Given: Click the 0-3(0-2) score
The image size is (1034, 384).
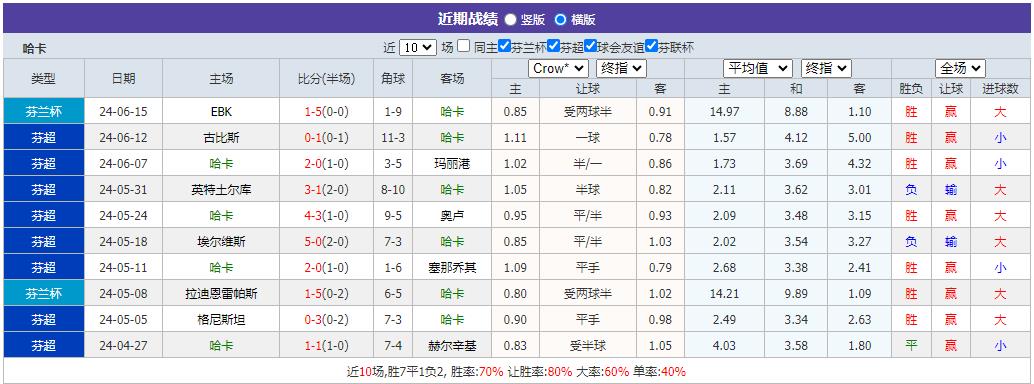Looking at the screenshot, I should point(326,319).
